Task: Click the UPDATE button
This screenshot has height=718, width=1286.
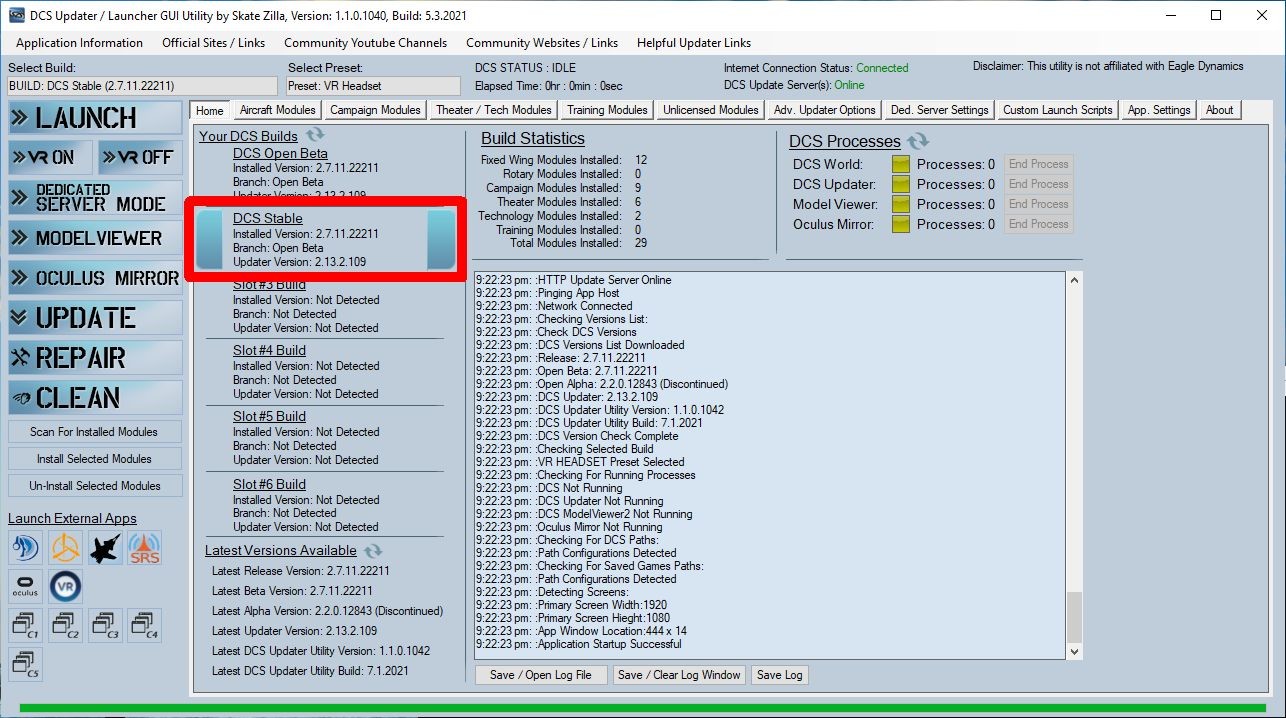Action: point(96,317)
